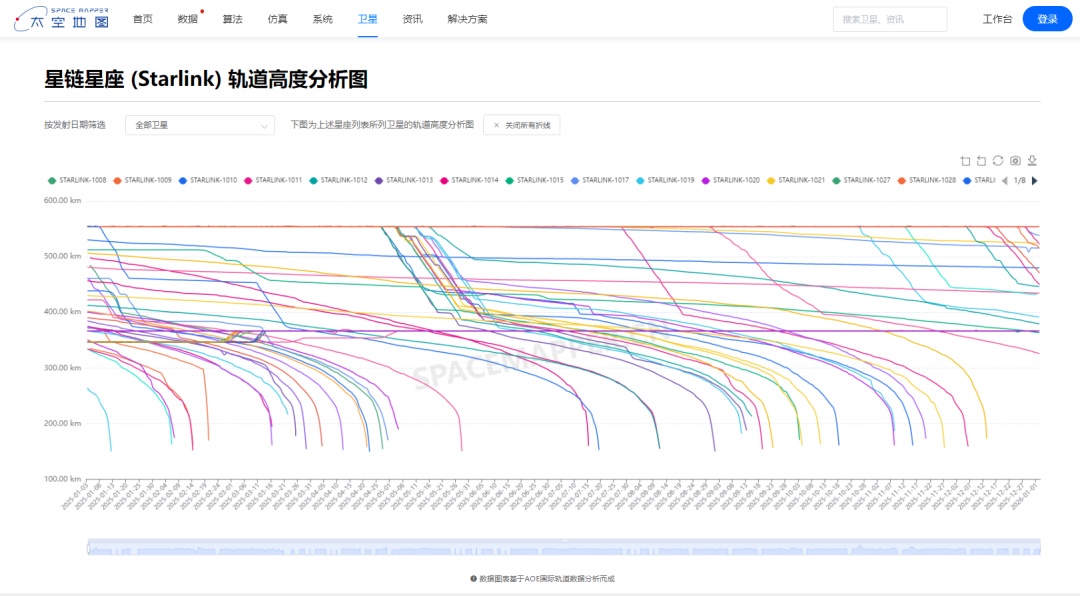Viewport: 1080px width, 596px height.
Task: Click the date range zoom slider below chart
Action: pos(564,547)
